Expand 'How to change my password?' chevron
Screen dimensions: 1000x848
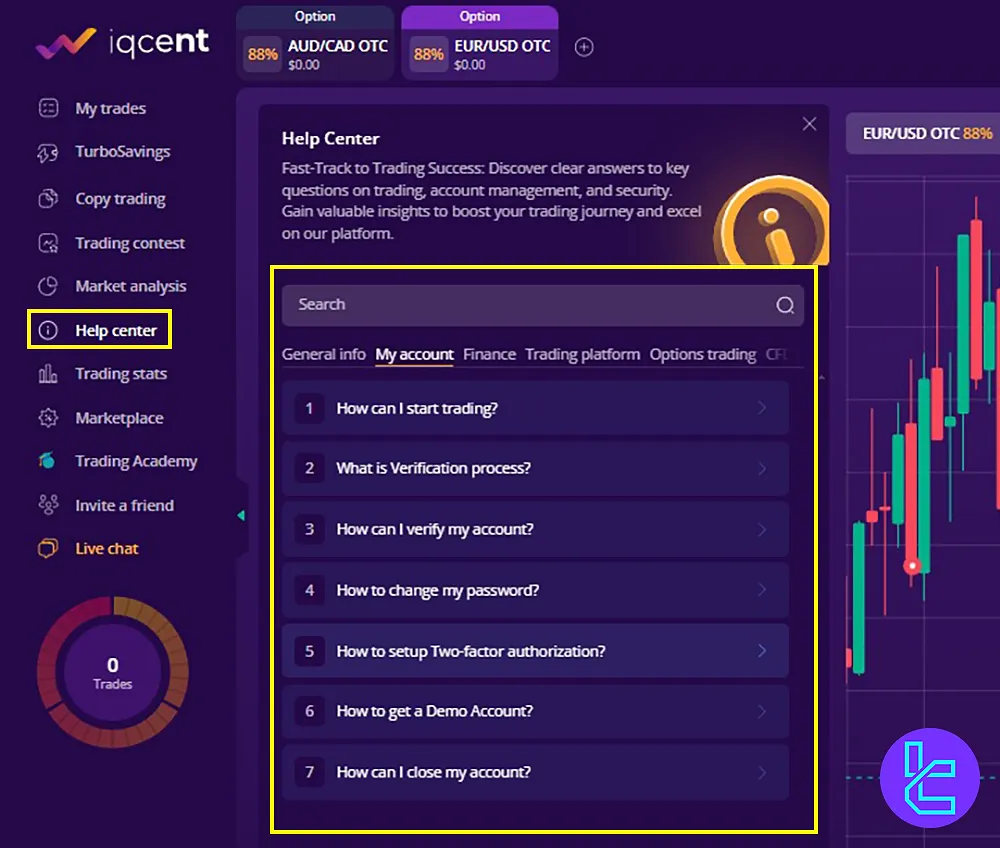[x=761, y=590]
